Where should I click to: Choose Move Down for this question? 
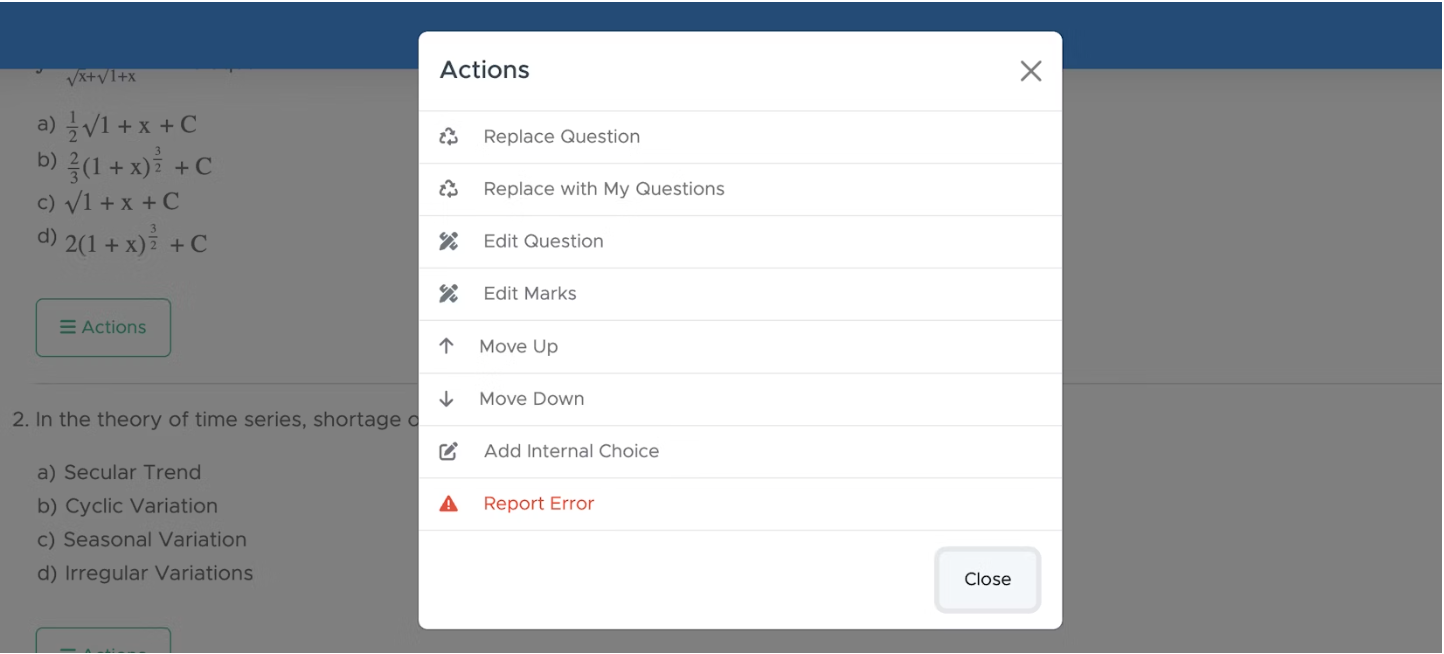(x=740, y=399)
